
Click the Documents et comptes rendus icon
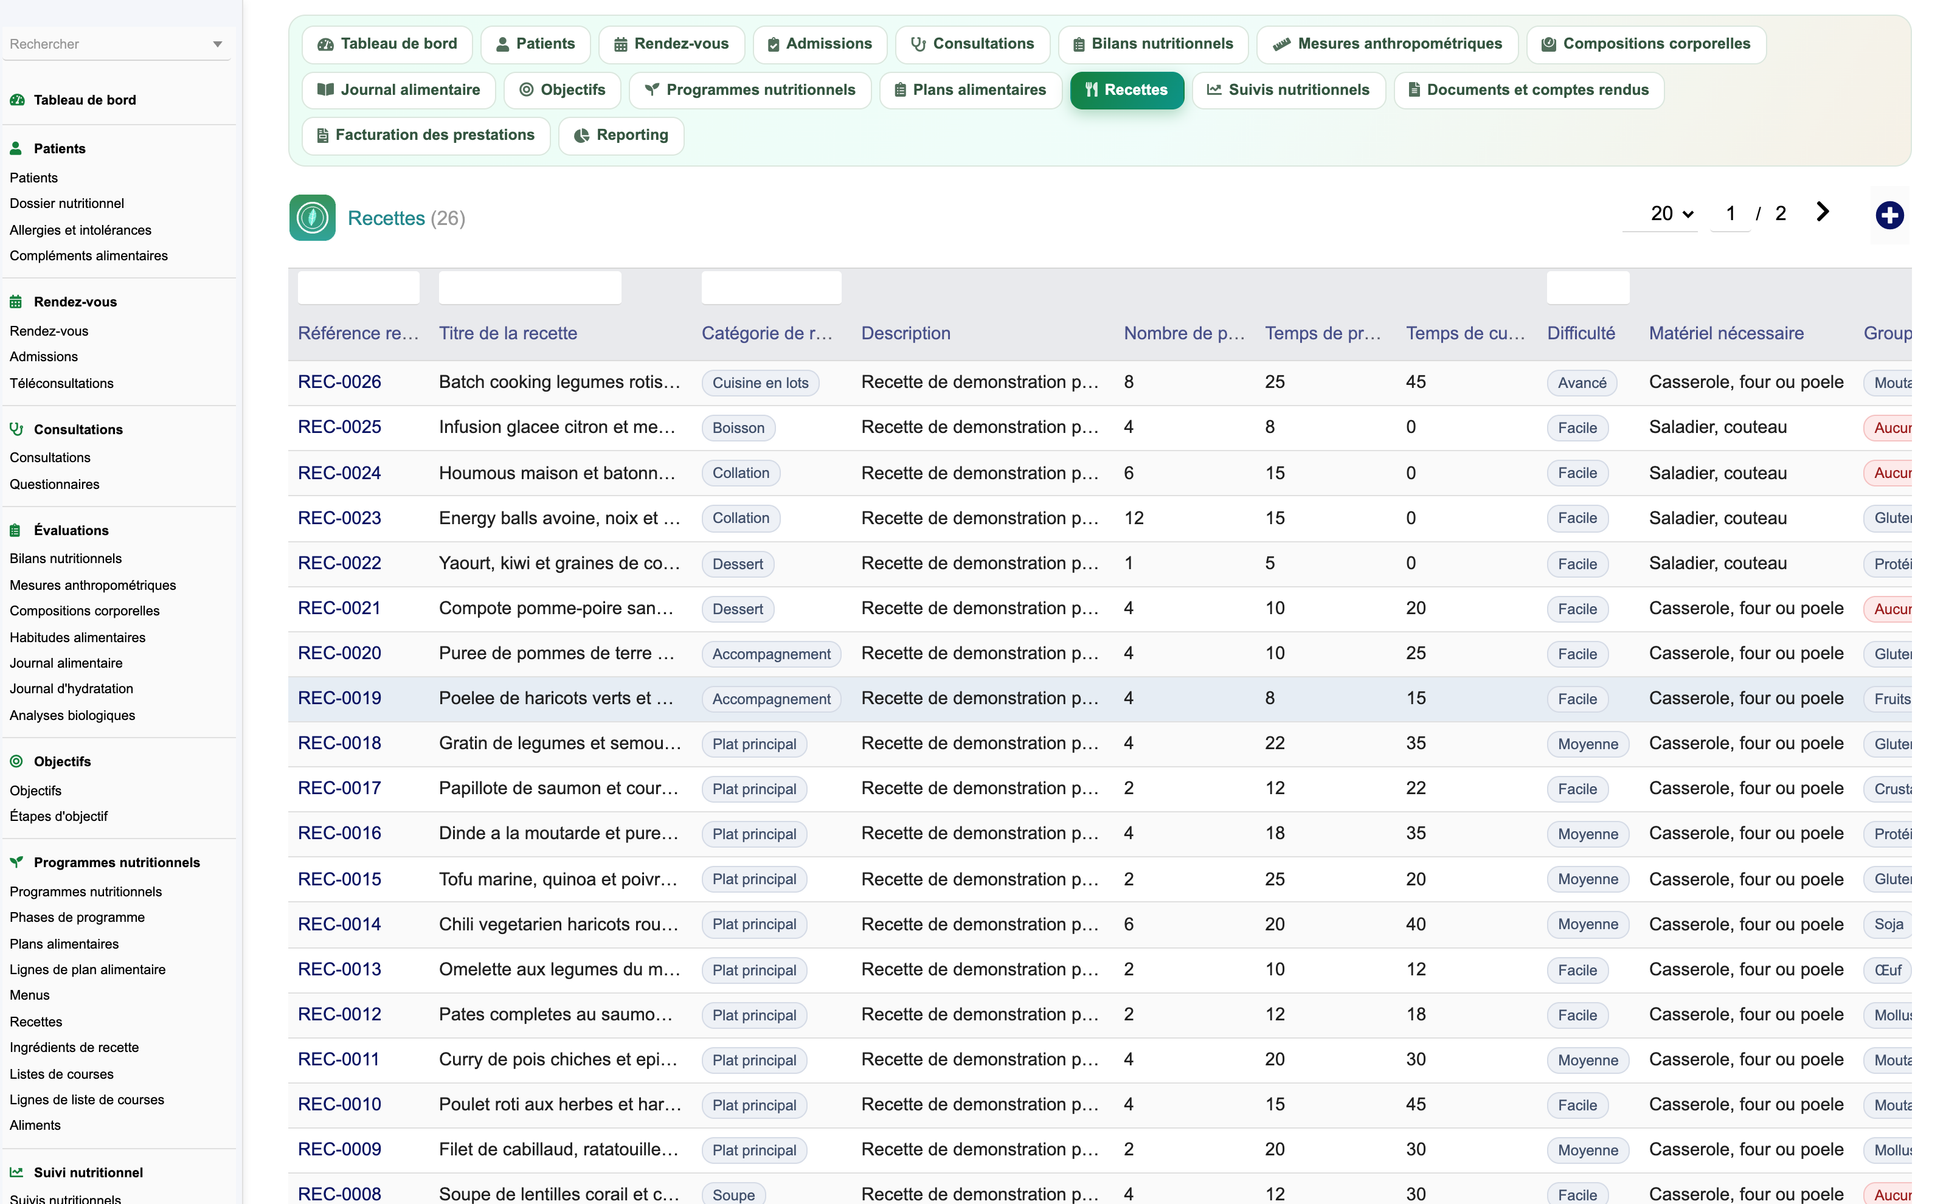coord(1414,90)
